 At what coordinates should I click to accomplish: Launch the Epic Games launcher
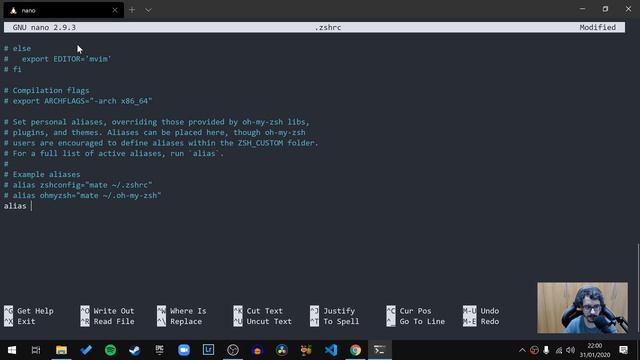click(x=159, y=350)
